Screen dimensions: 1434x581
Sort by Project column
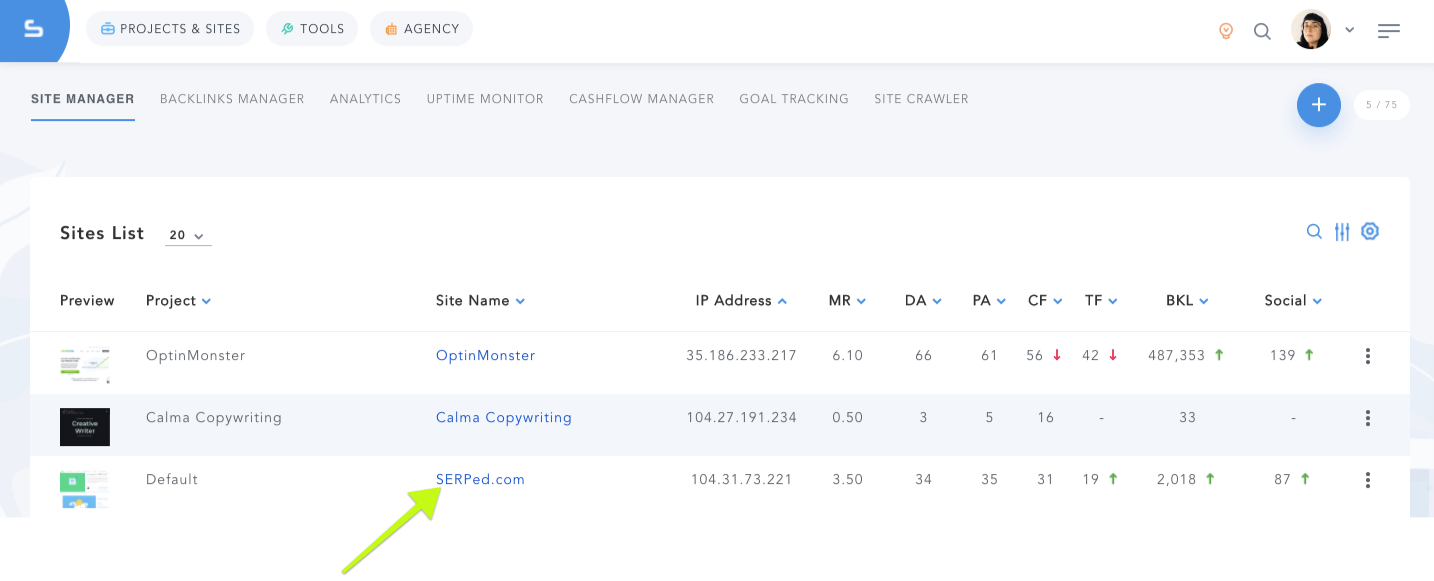click(x=178, y=301)
